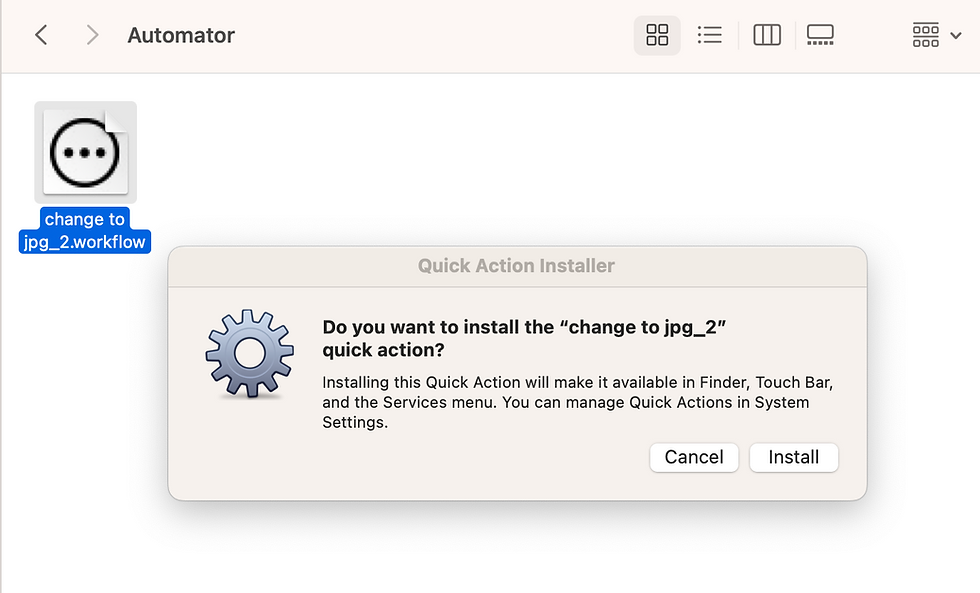Switch Finder to column view
The height and width of the screenshot is (593, 980).
pos(767,35)
